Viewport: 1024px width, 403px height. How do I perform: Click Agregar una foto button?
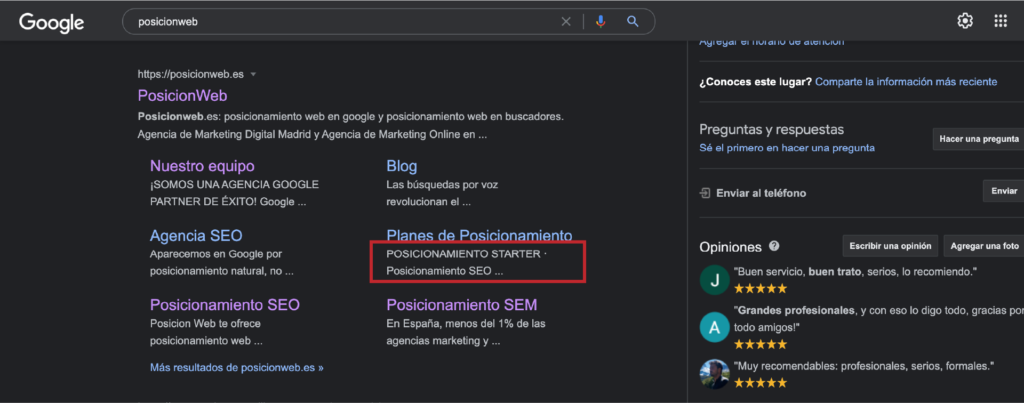click(984, 246)
